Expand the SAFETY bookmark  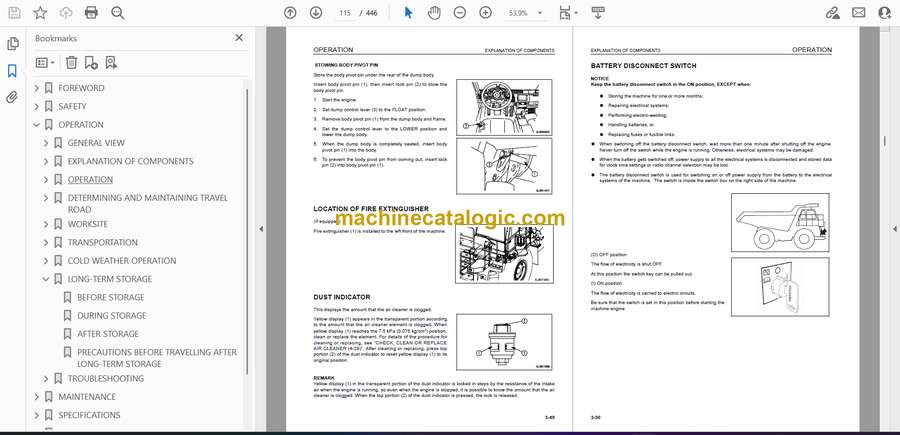click(x=37, y=106)
